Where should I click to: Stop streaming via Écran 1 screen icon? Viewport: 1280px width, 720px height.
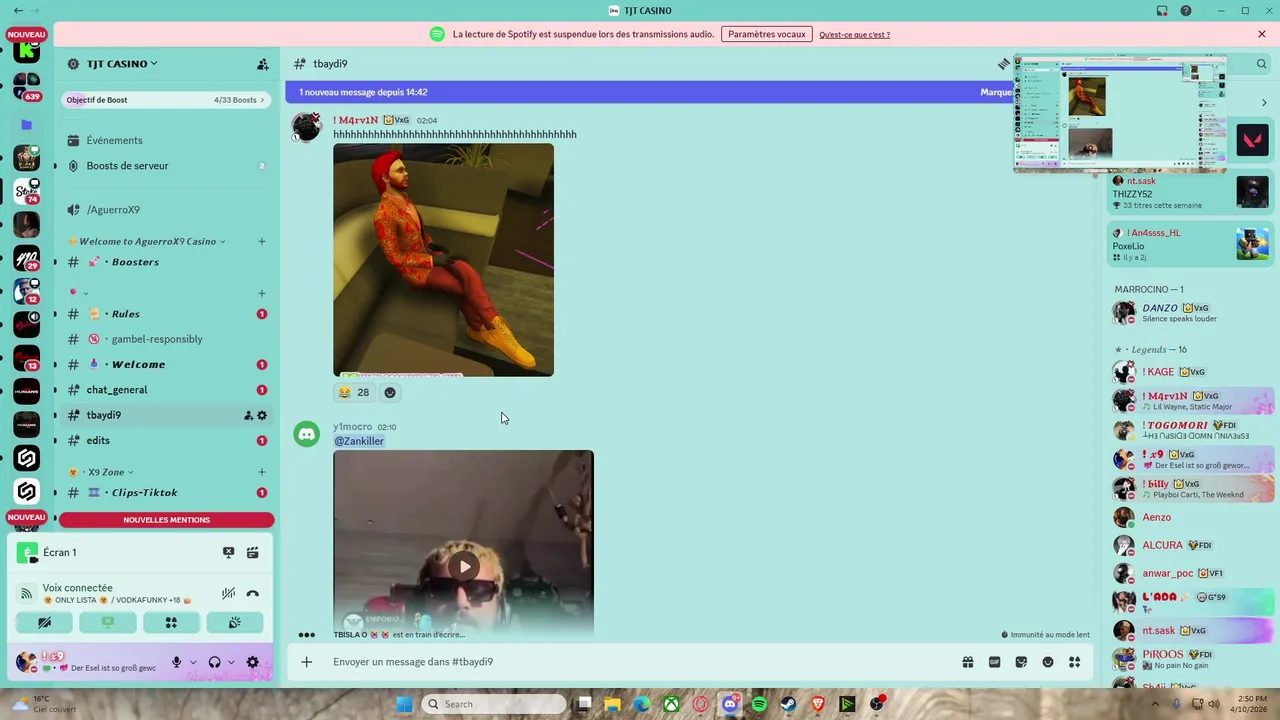coord(228,552)
